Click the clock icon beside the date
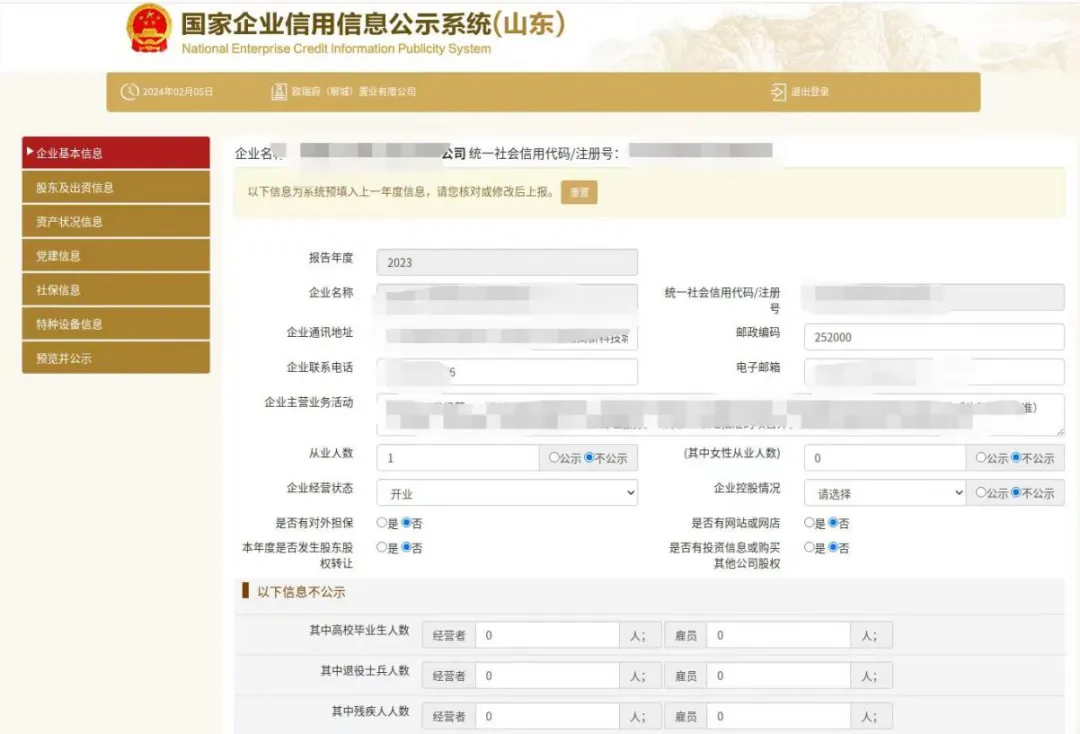 point(129,92)
